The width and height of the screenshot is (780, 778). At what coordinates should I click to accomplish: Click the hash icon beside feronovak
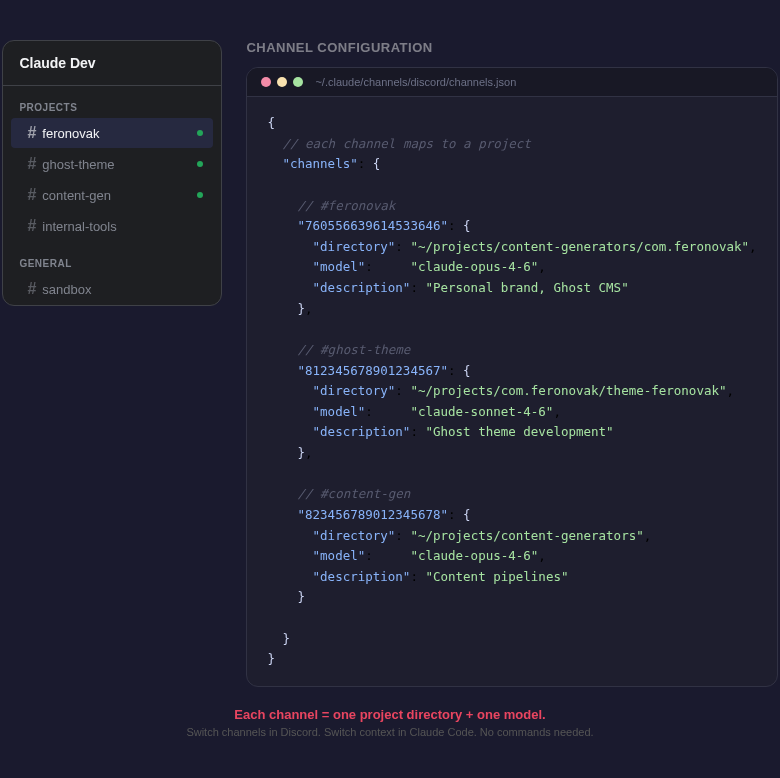[32, 132]
